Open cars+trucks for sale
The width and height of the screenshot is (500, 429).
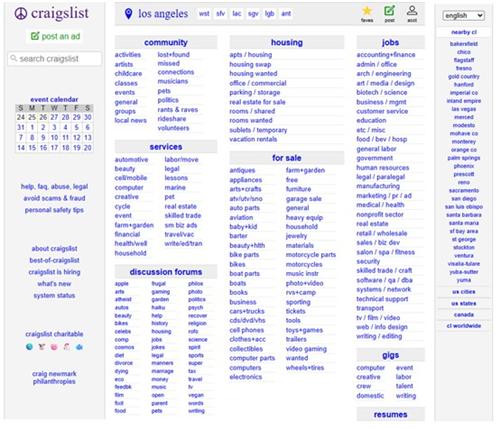click(x=247, y=311)
